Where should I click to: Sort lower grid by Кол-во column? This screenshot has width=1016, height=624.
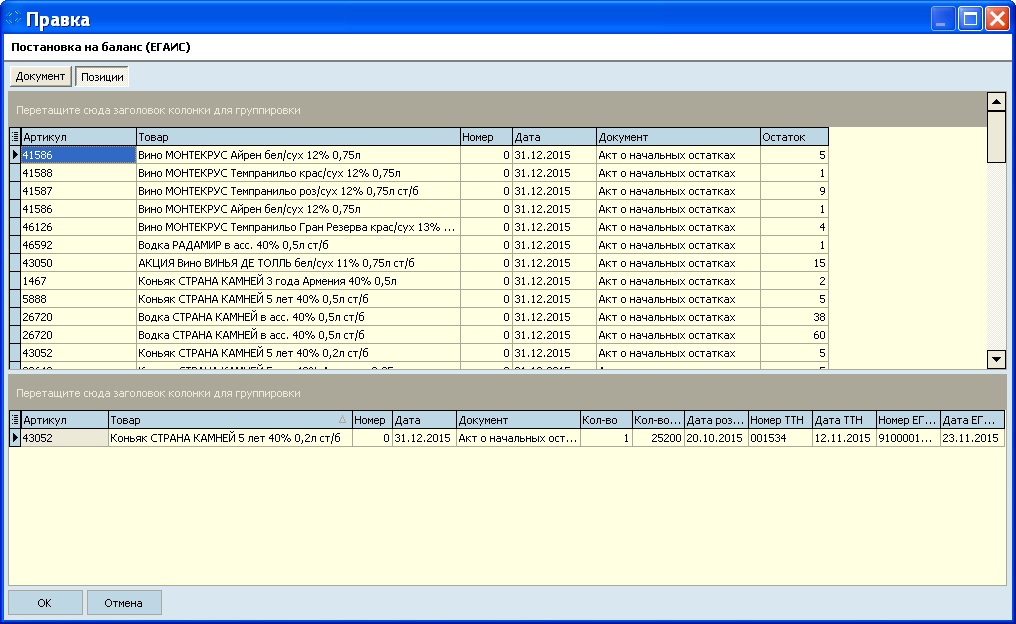click(x=606, y=420)
